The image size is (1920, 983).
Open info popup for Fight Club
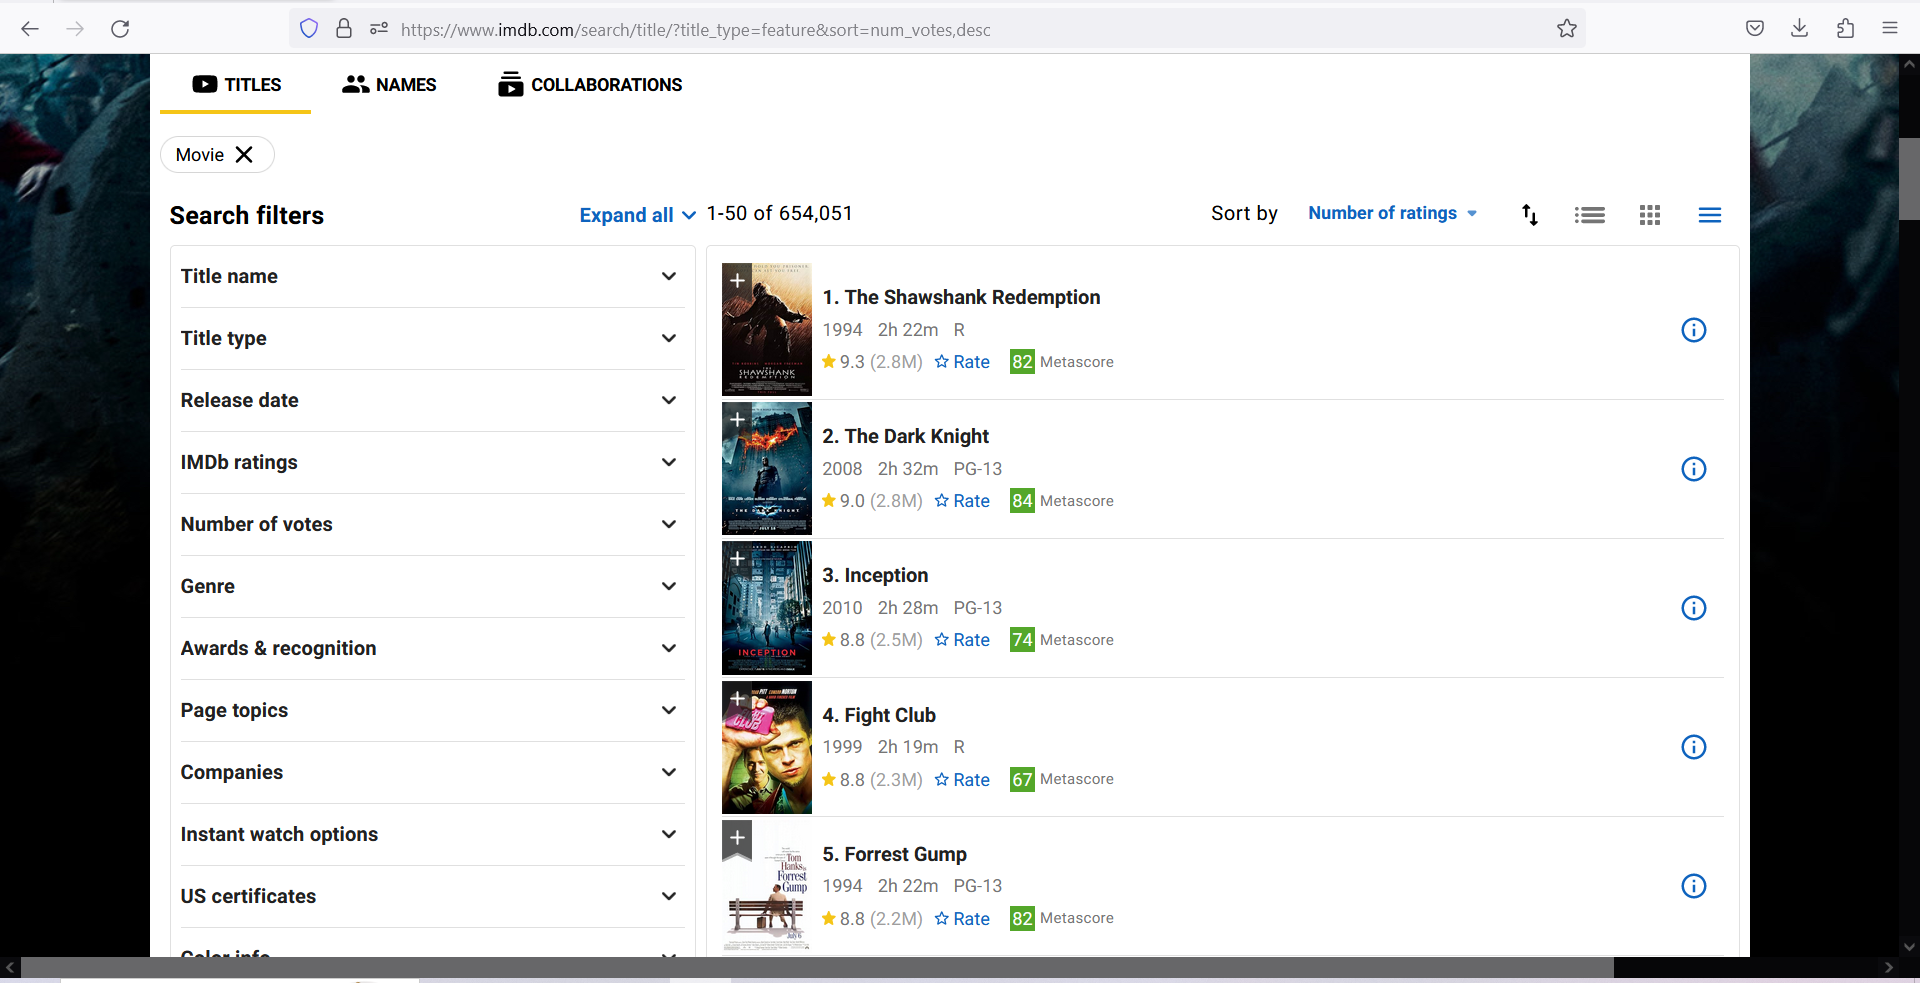[x=1693, y=747]
